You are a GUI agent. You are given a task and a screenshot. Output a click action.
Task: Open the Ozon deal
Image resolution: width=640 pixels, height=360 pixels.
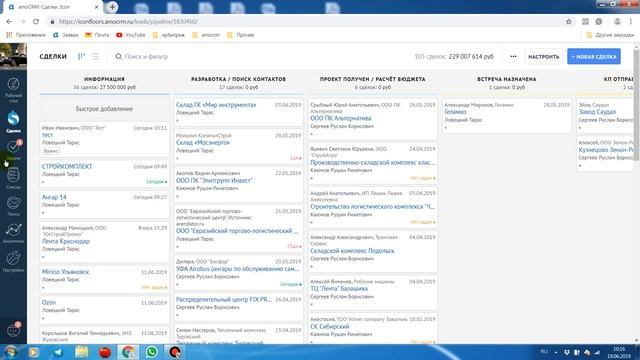(x=49, y=302)
